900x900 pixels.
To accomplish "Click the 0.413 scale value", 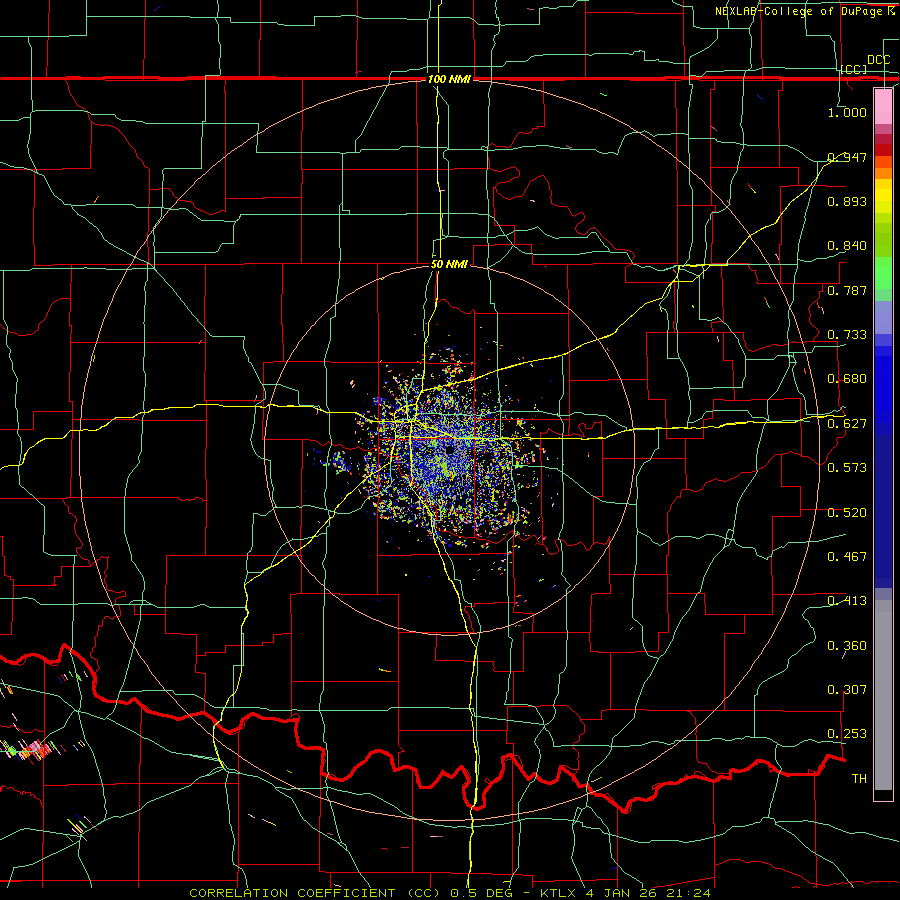I will (x=847, y=601).
